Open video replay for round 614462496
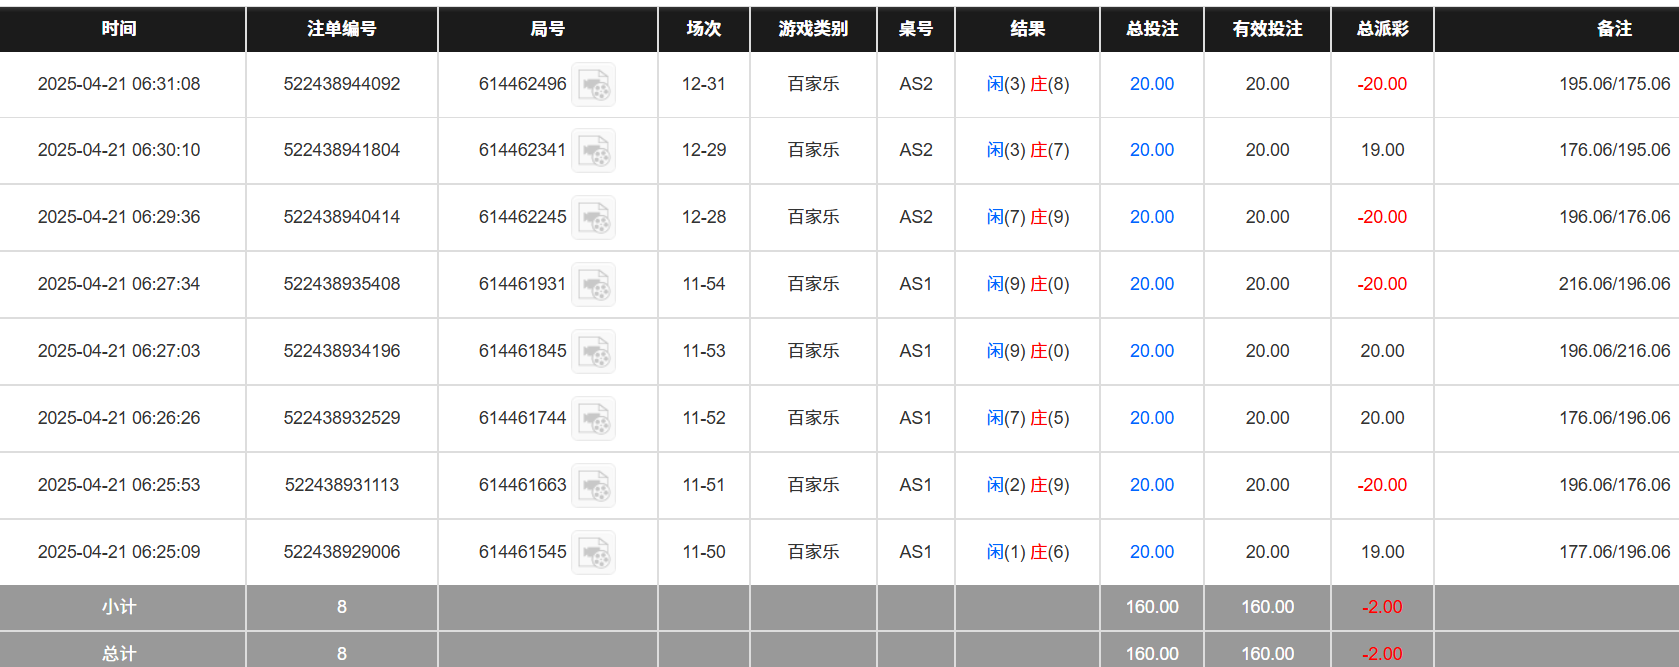The width and height of the screenshot is (1679, 667). coord(593,85)
